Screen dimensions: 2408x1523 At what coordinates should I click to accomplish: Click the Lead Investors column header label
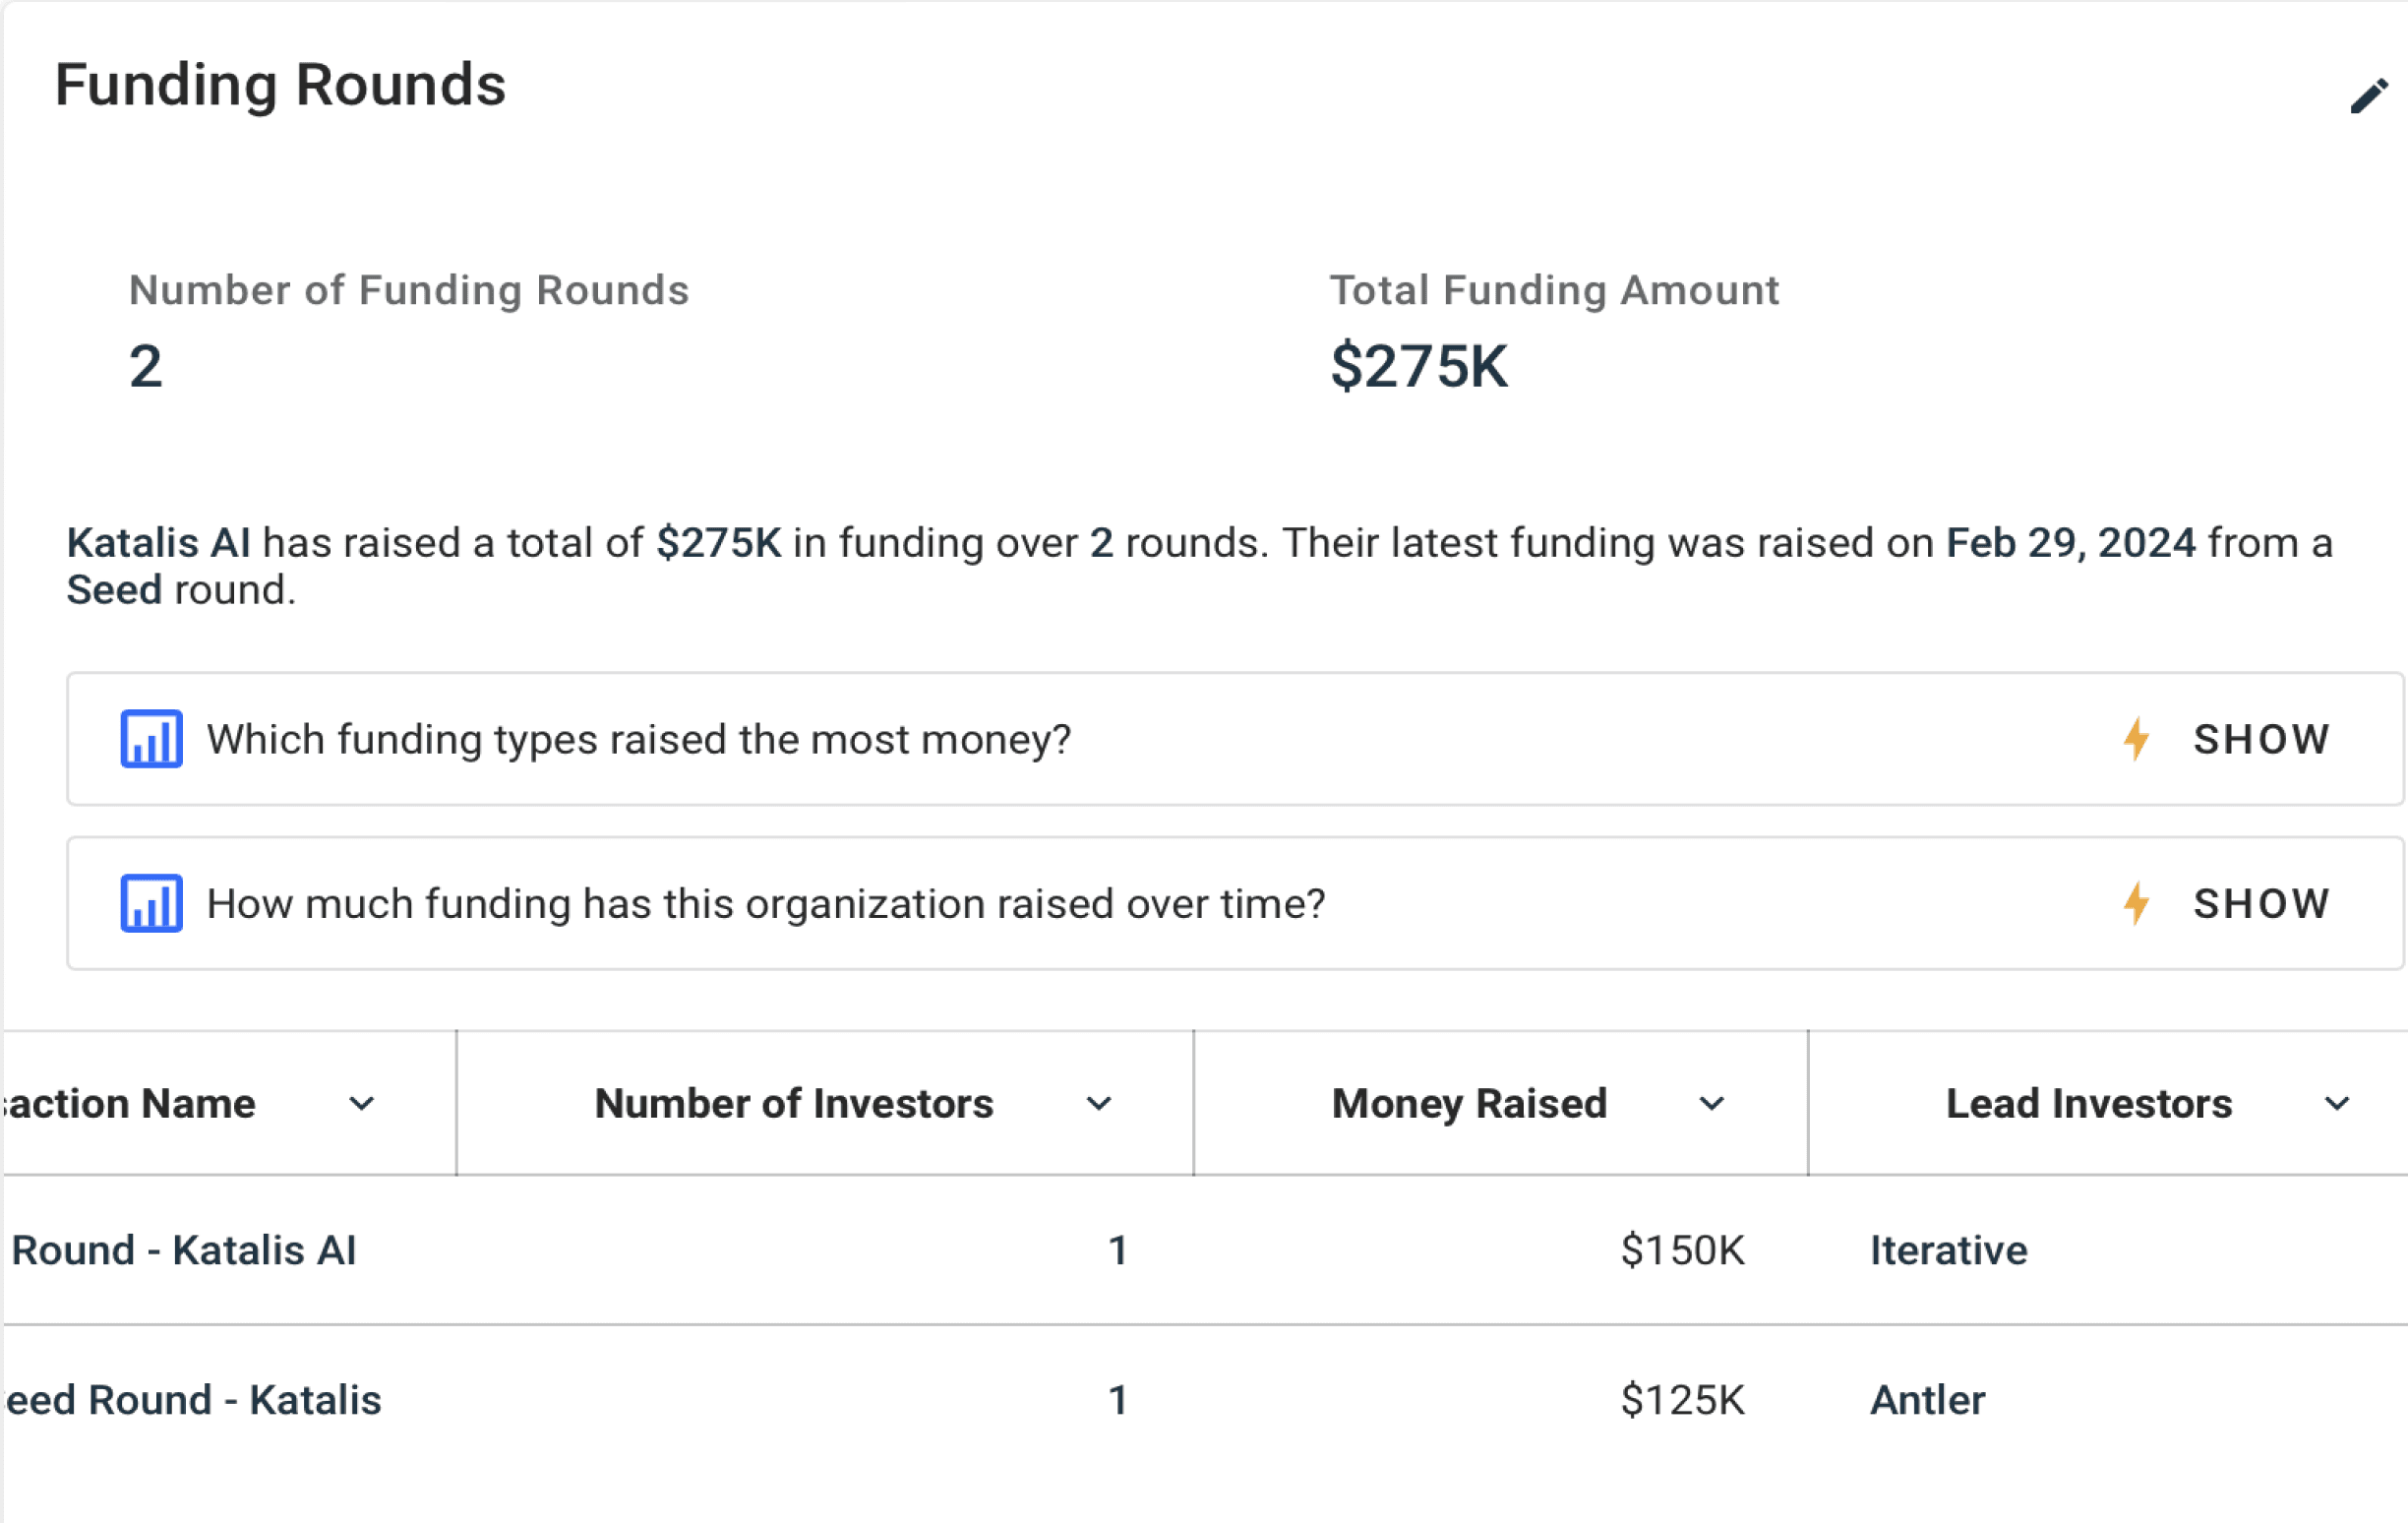[2088, 1104]
